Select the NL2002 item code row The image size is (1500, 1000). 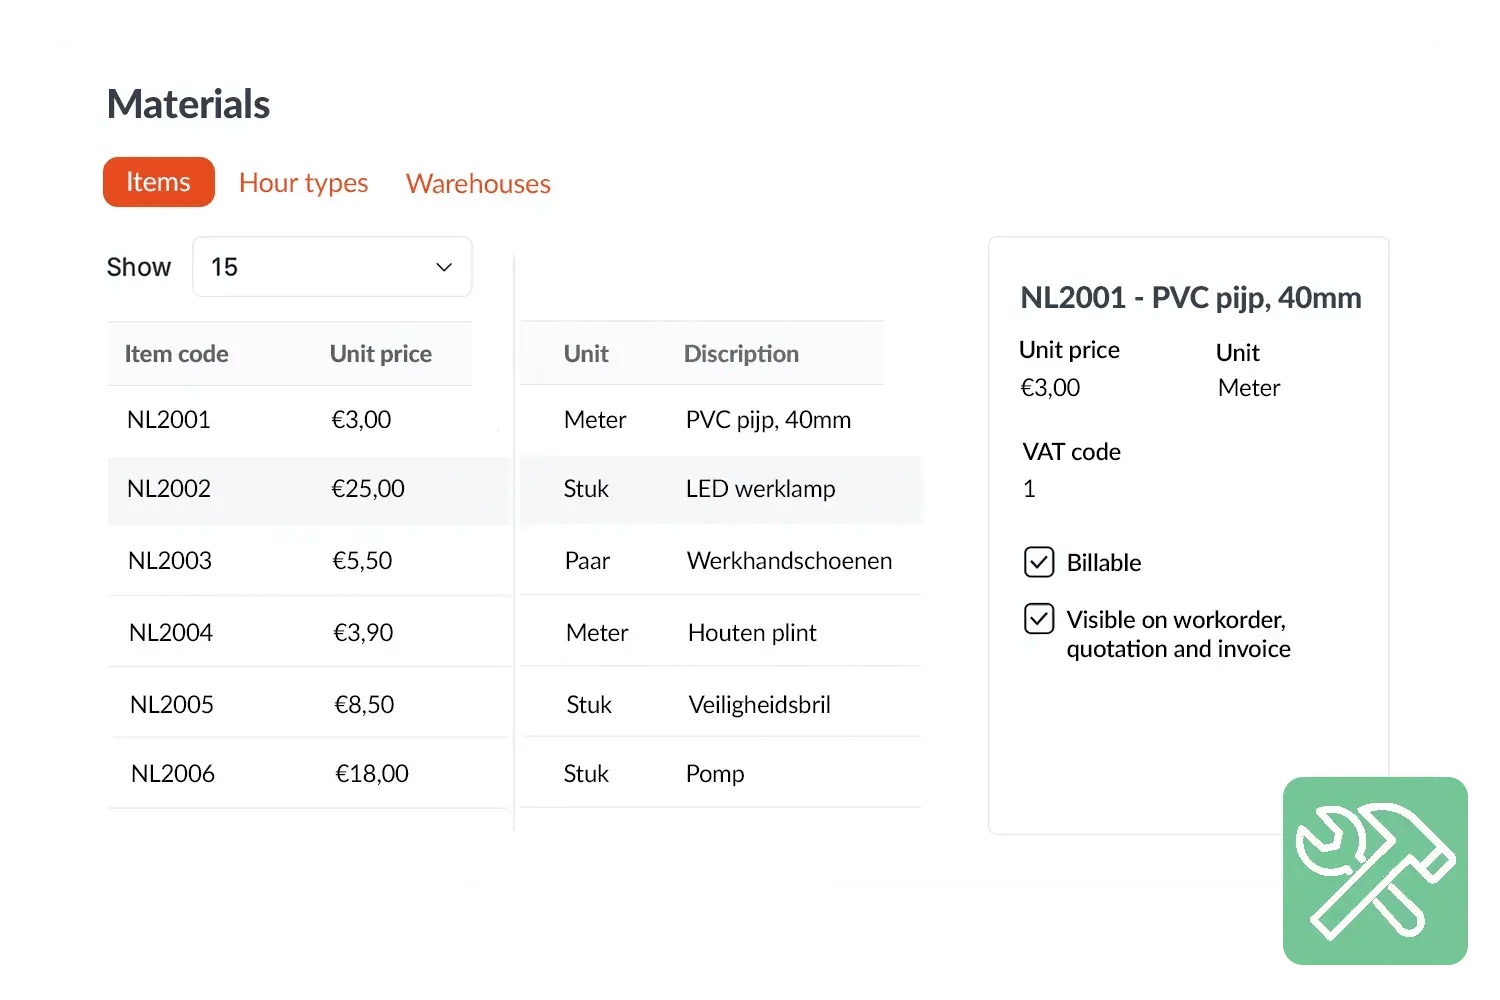(x=169, y=489)
